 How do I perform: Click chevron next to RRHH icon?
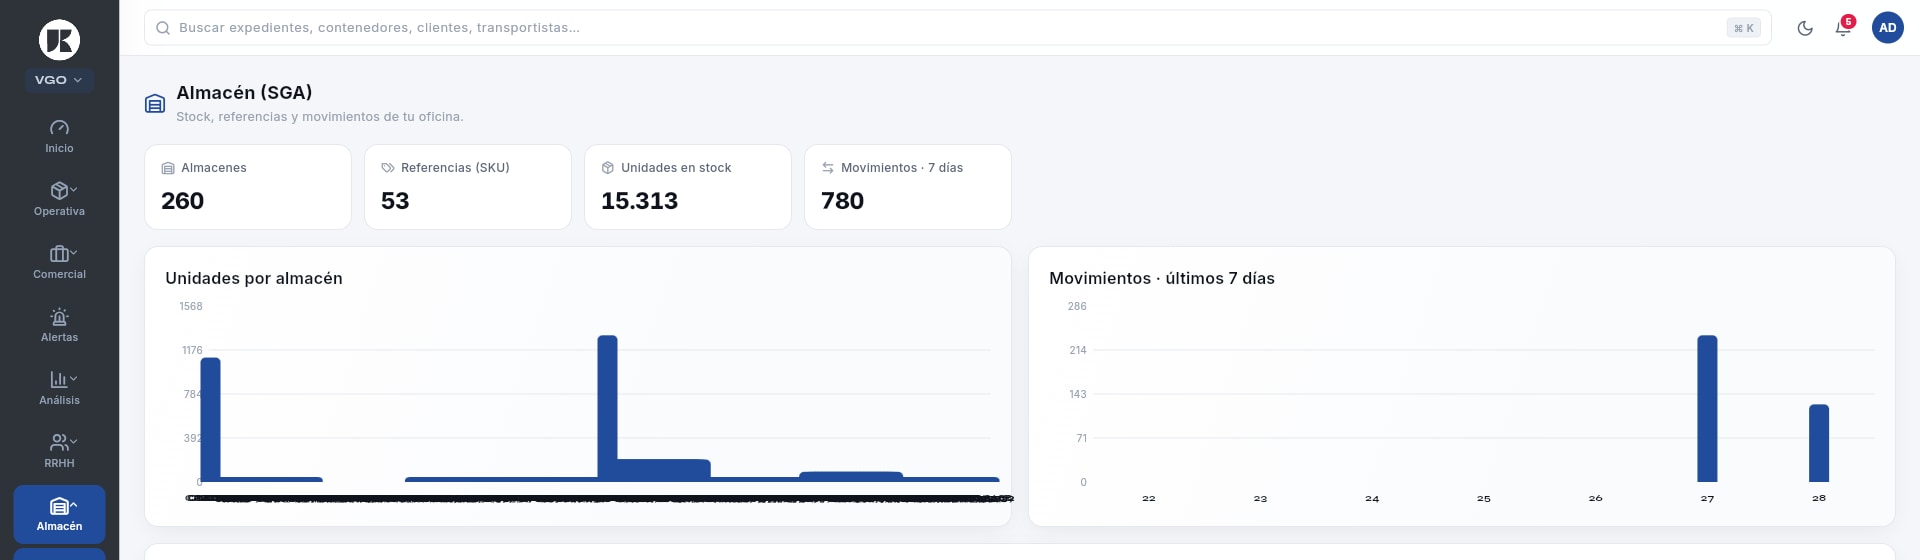pyautogui.click(x=74, y=441)
